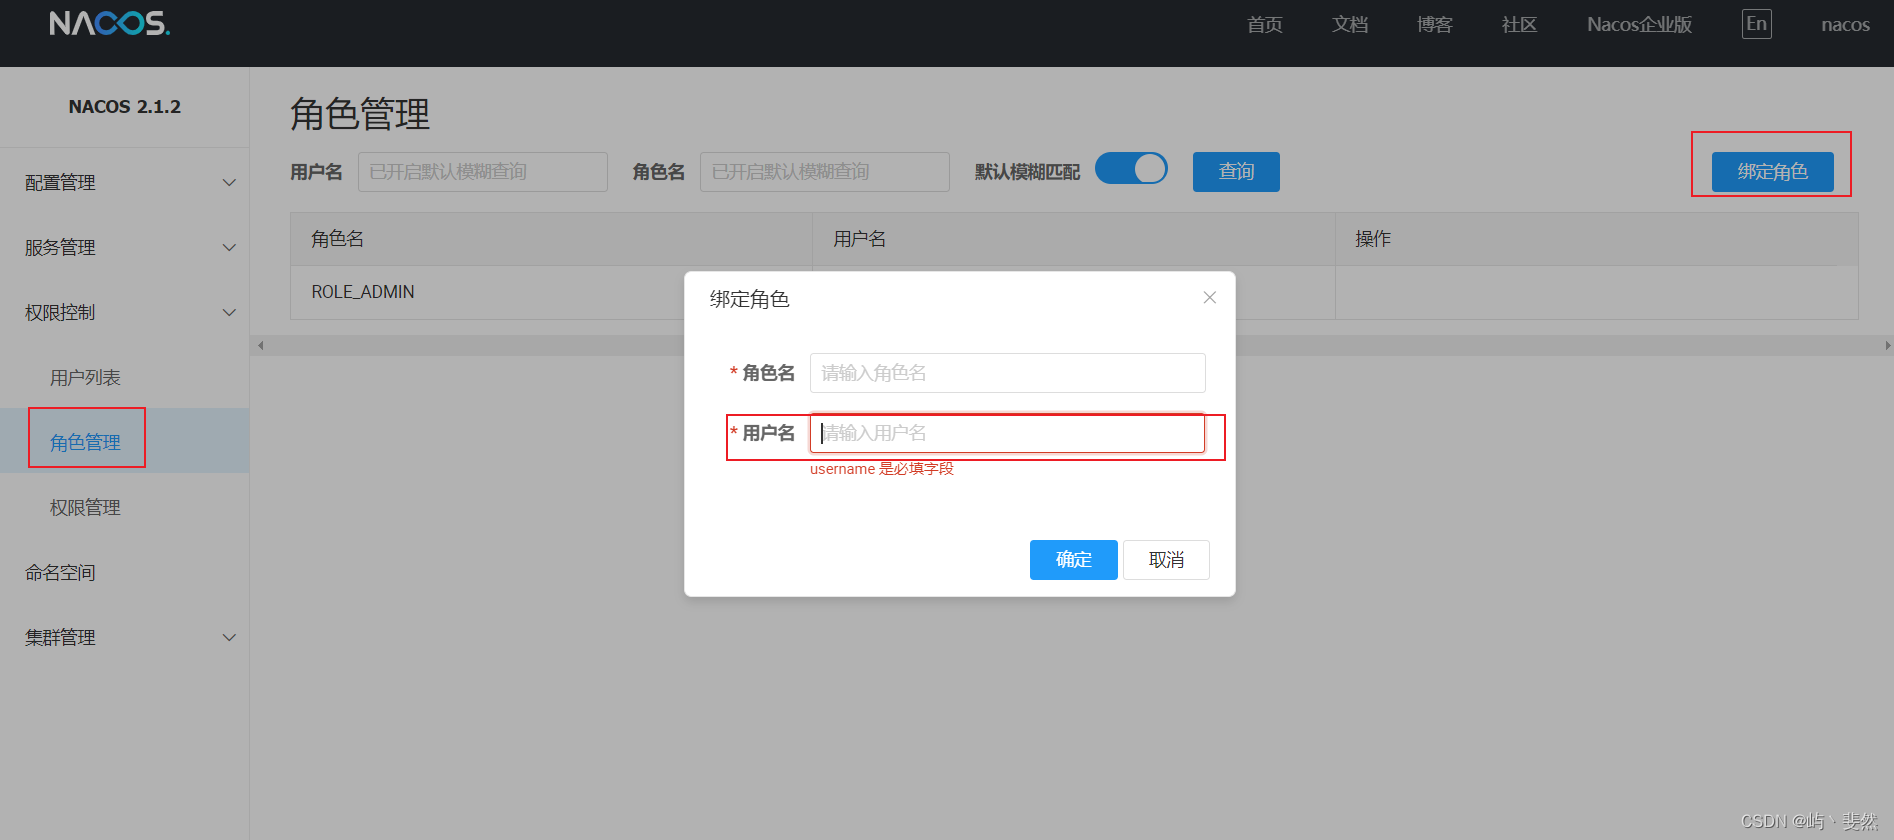Cancel dialog with 取消 button
Screen dimensions: 1894x840
[x=1166, y=560]
